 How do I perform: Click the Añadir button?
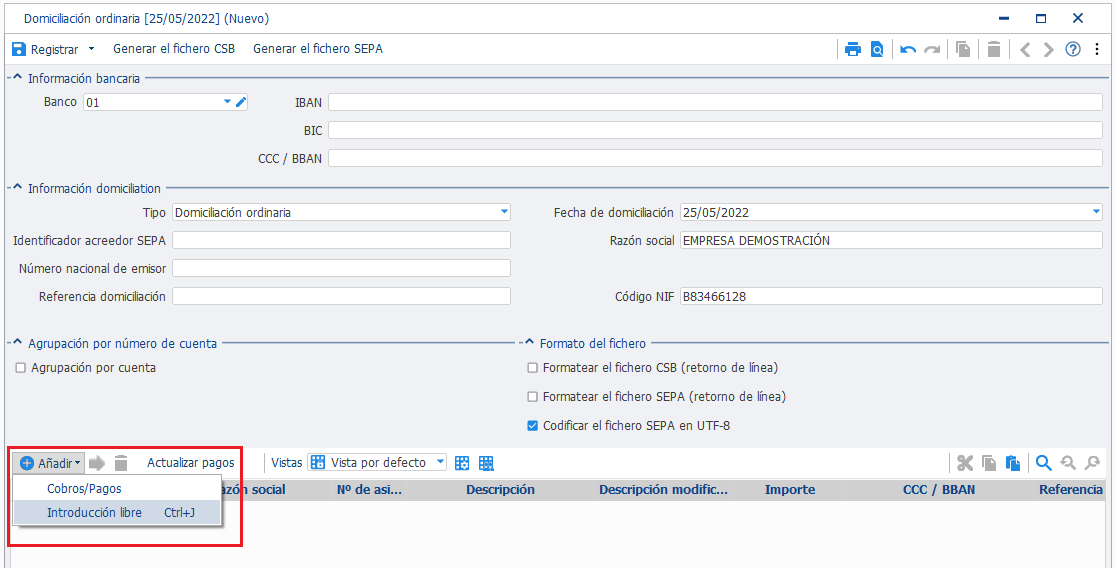point(48,463)
